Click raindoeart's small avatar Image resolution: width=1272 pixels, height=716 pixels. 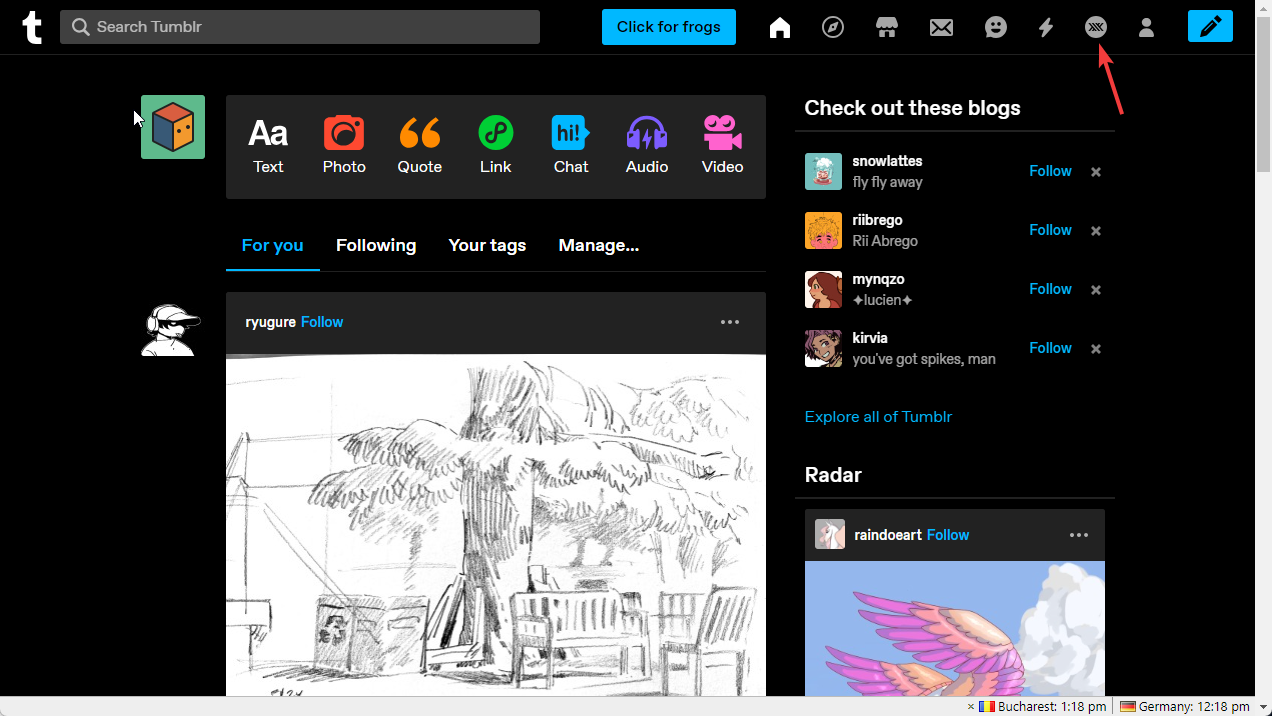(x=830, y=534)
